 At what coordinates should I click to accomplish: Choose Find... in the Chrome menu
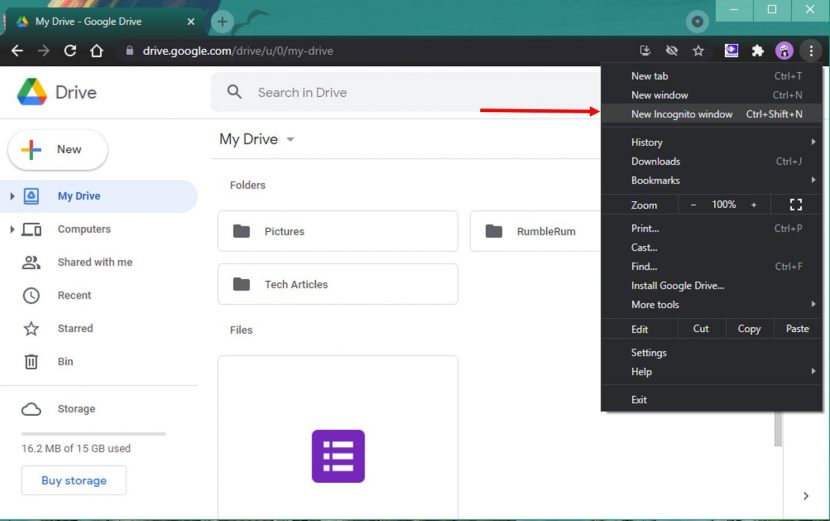click(712, 266)
